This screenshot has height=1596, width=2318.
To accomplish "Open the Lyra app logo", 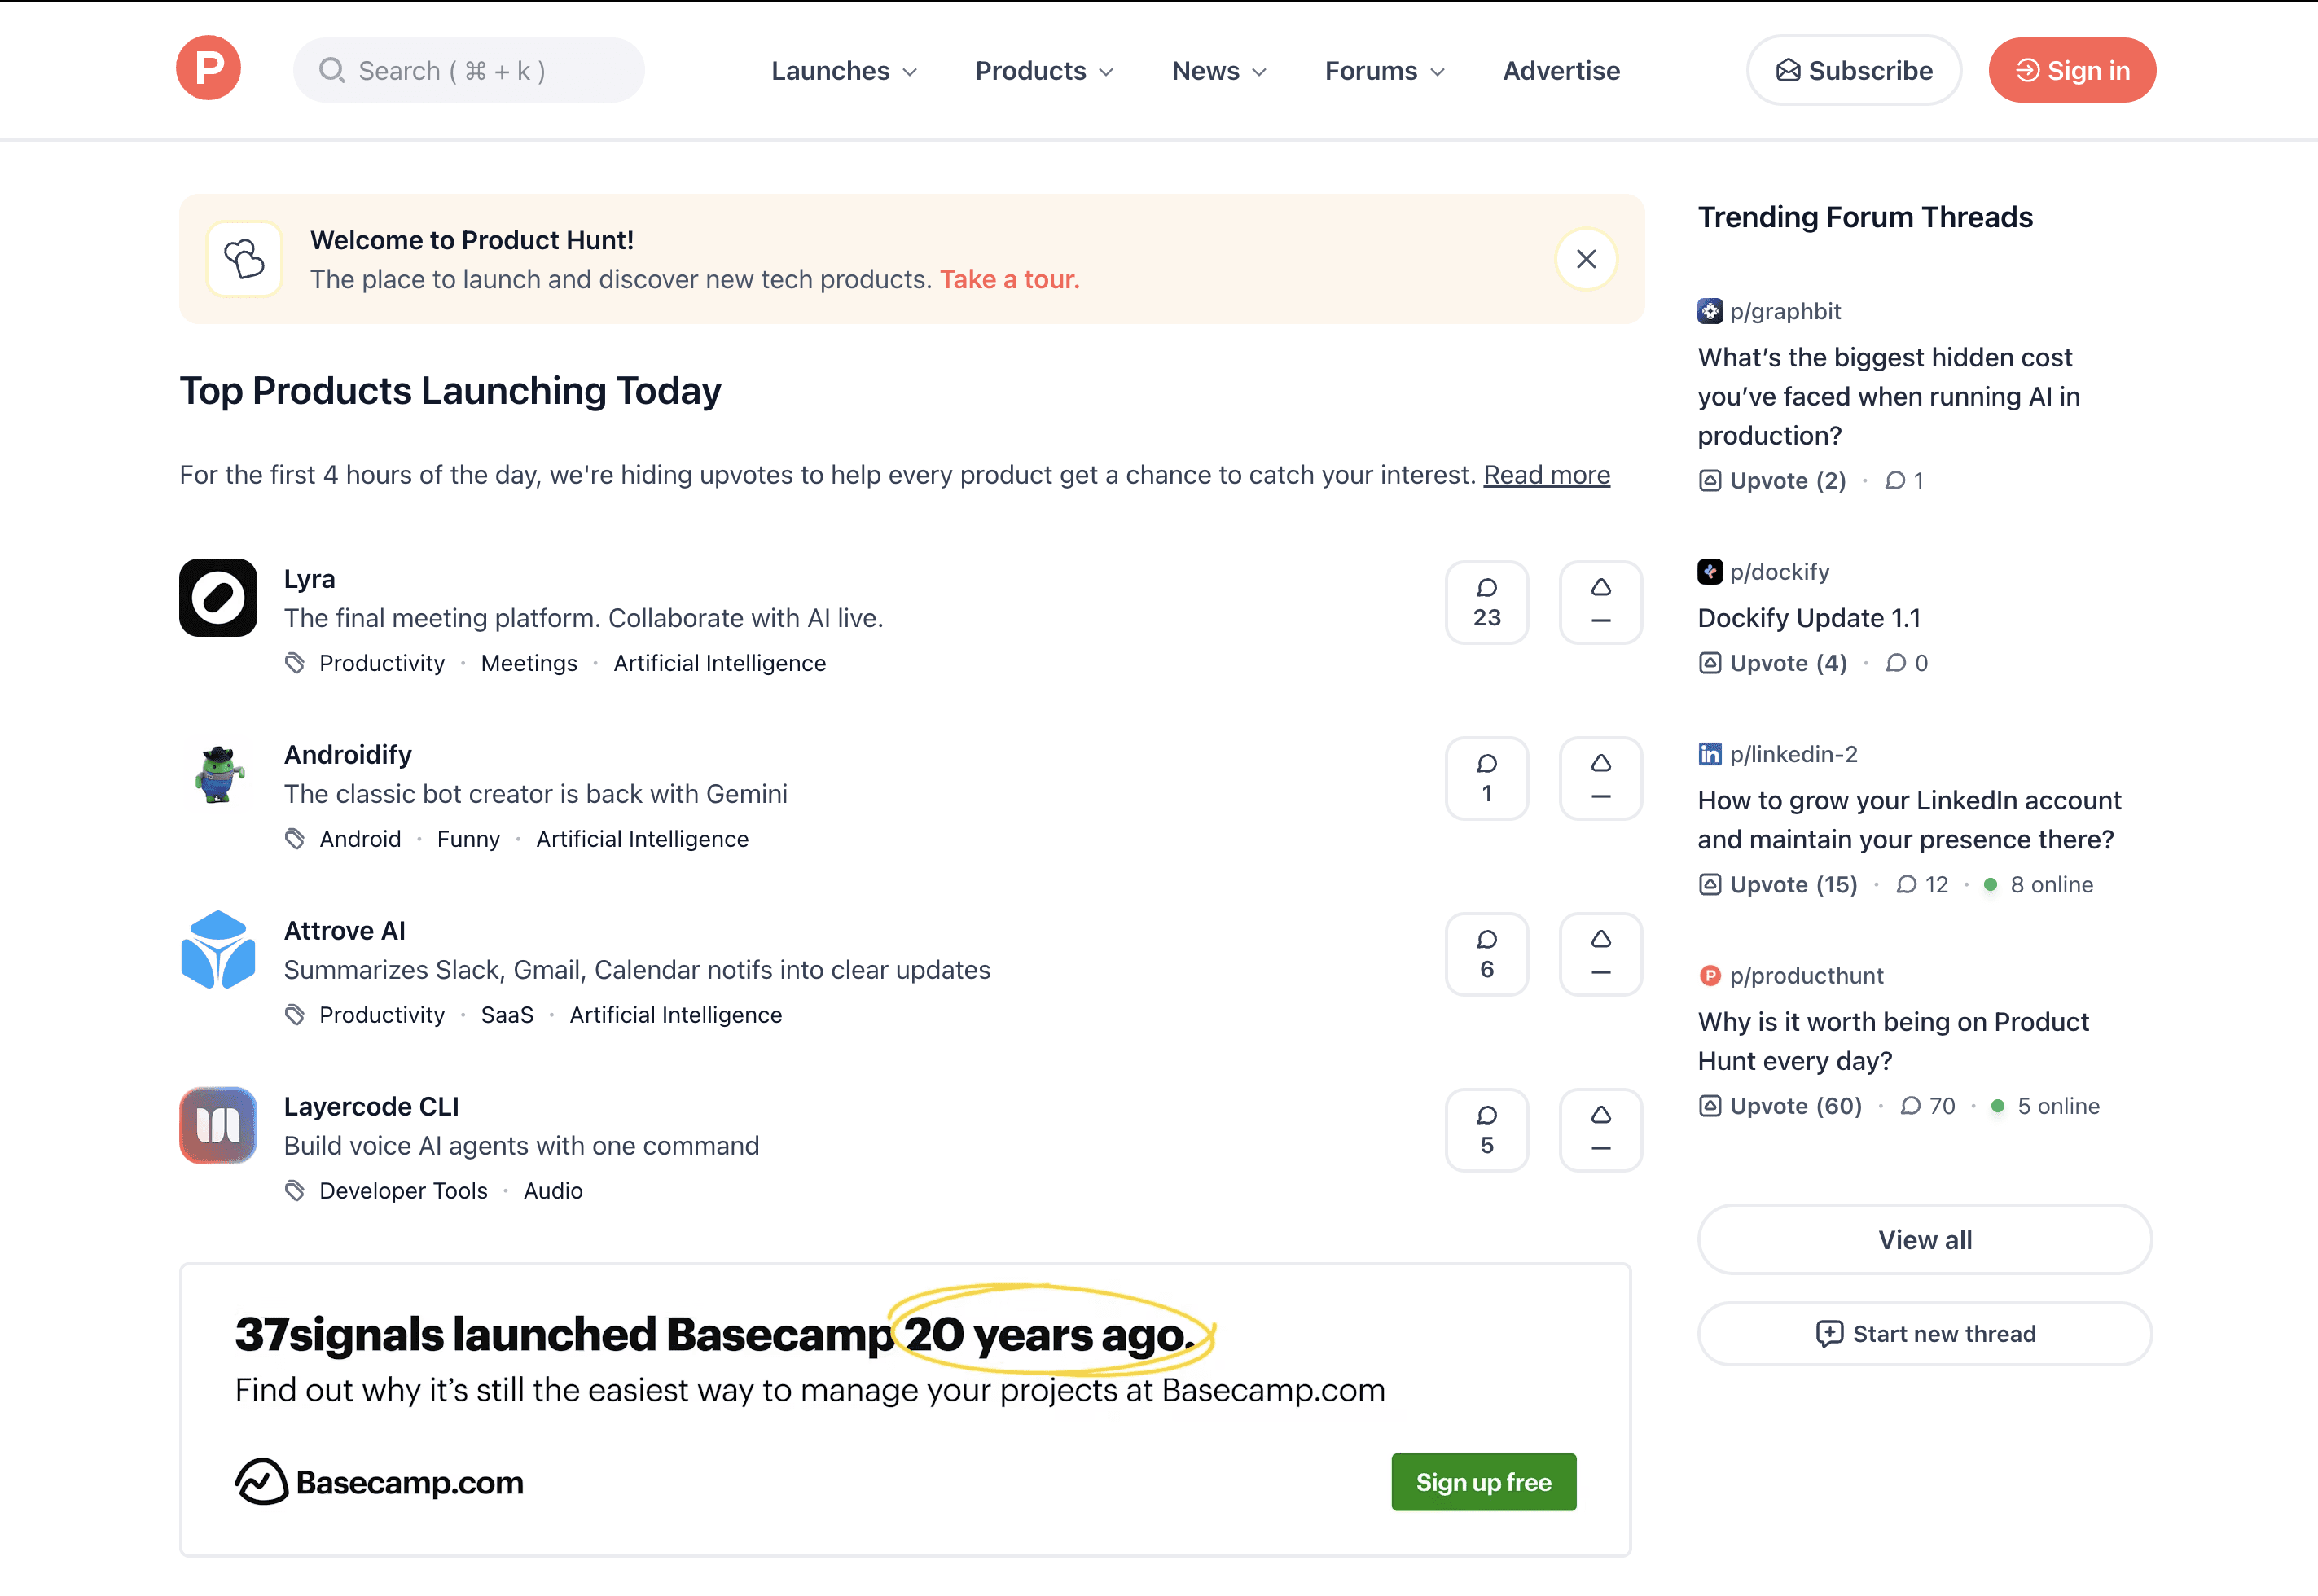I will click(x=218, y=597).
